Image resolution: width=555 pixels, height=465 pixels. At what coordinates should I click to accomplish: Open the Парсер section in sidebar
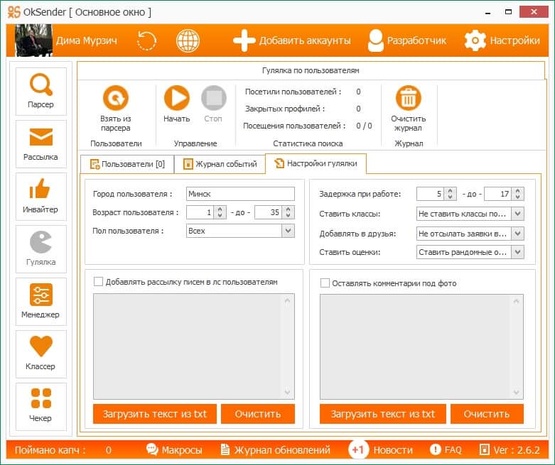[x=41, y=91]
